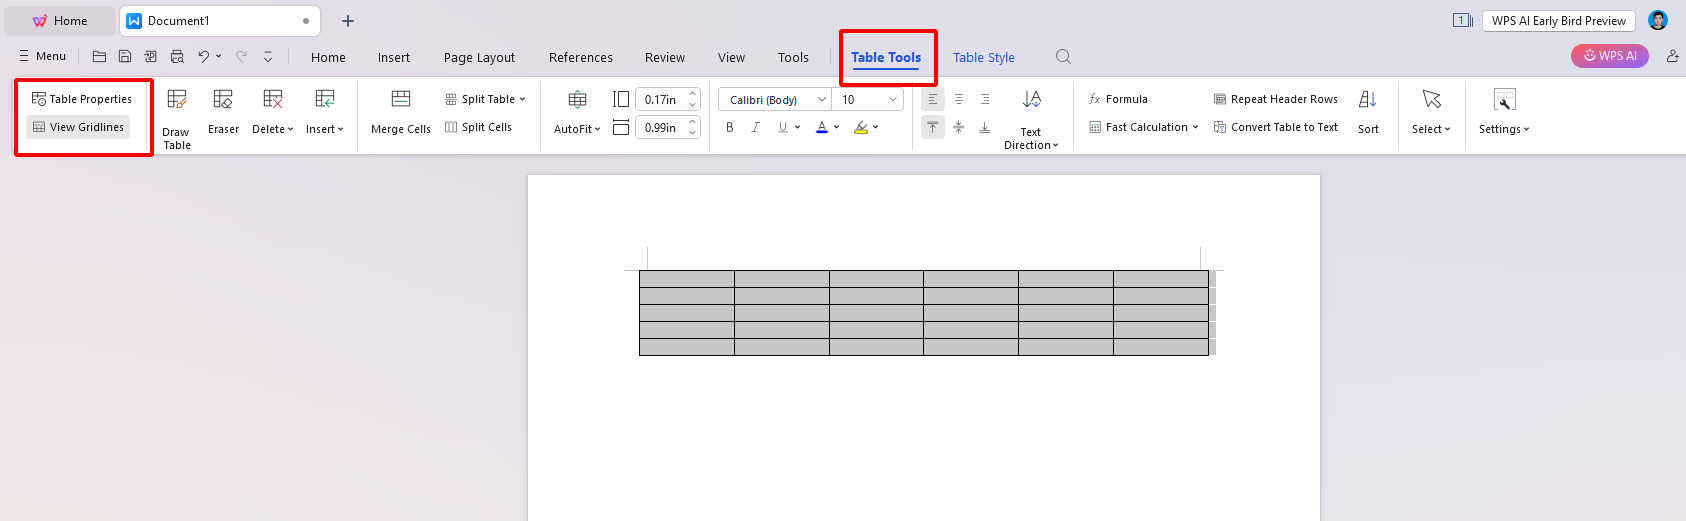Screen dimensions: 1686x521
Task: Align cell text to vertical middle
Action: [x=958, y=127]
